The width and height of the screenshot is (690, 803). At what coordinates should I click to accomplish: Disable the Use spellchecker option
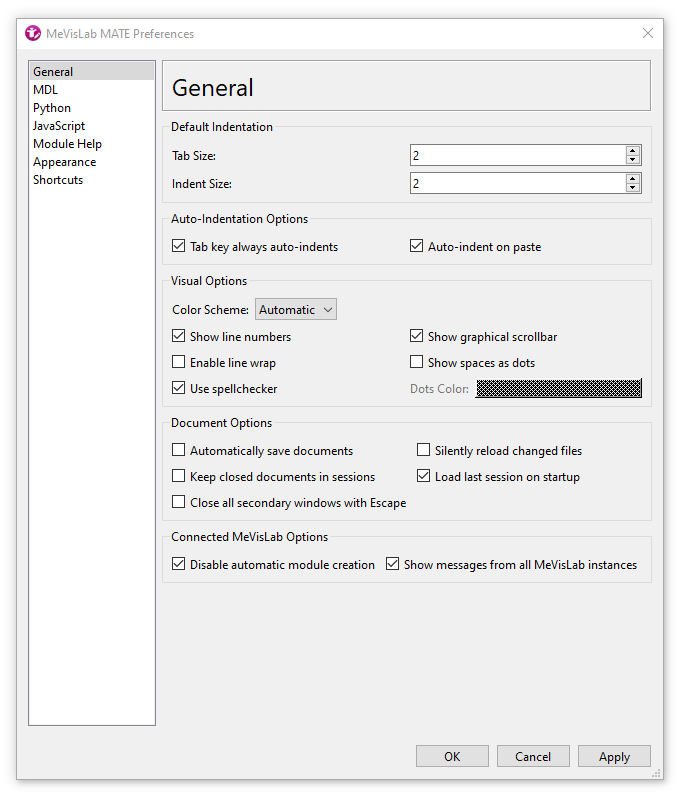[x=179, y=389]
